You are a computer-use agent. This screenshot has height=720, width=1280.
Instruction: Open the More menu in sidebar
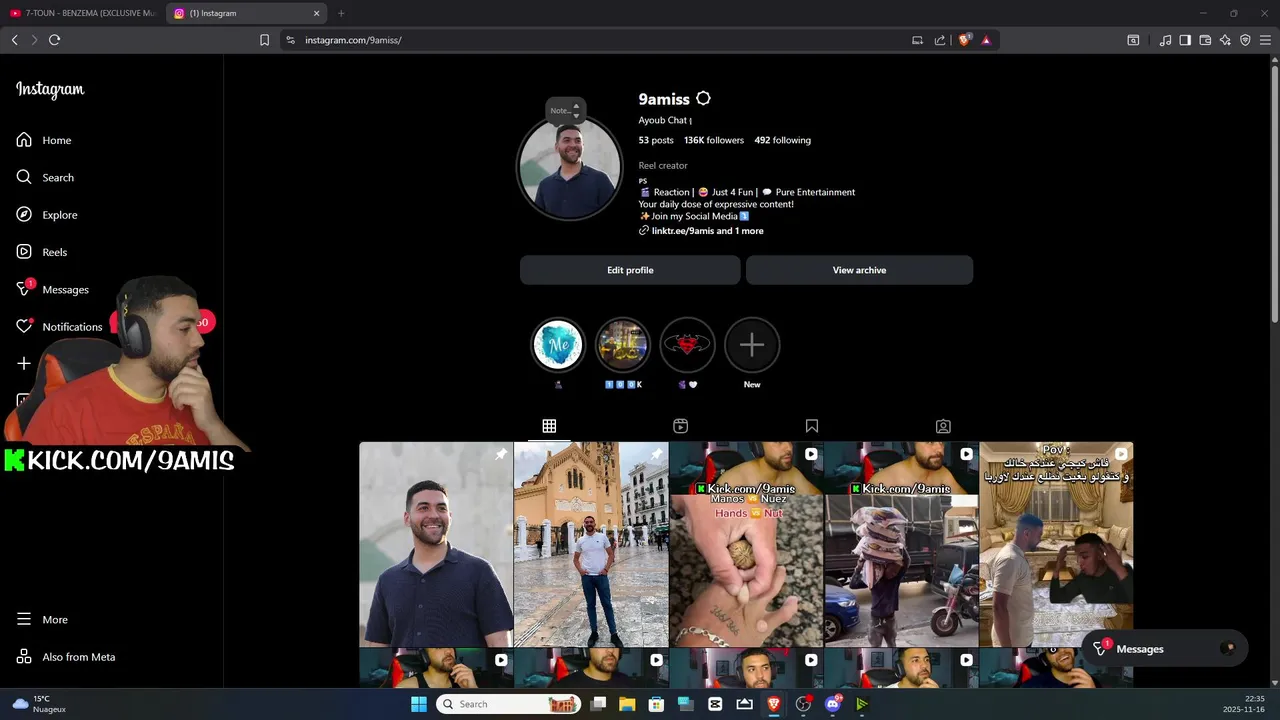(42, 619)
